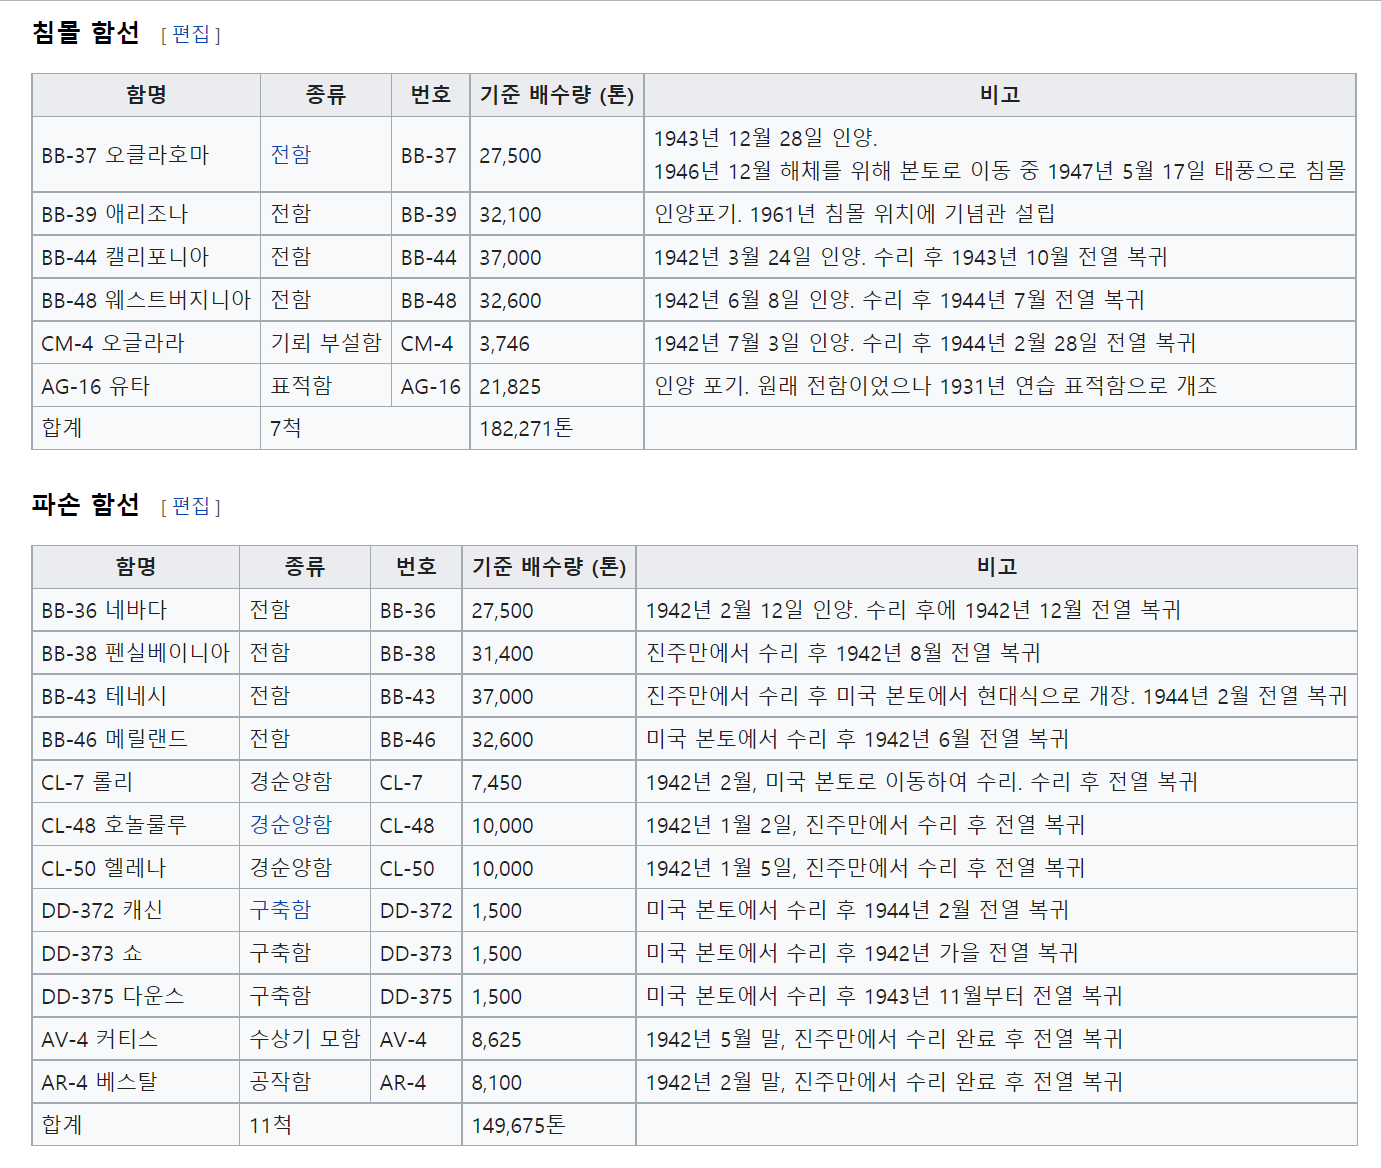Click the AR-4 베스탈 ship name cell
Viewport: 1381px width, 1168px height.
[x=136, y=1083]
